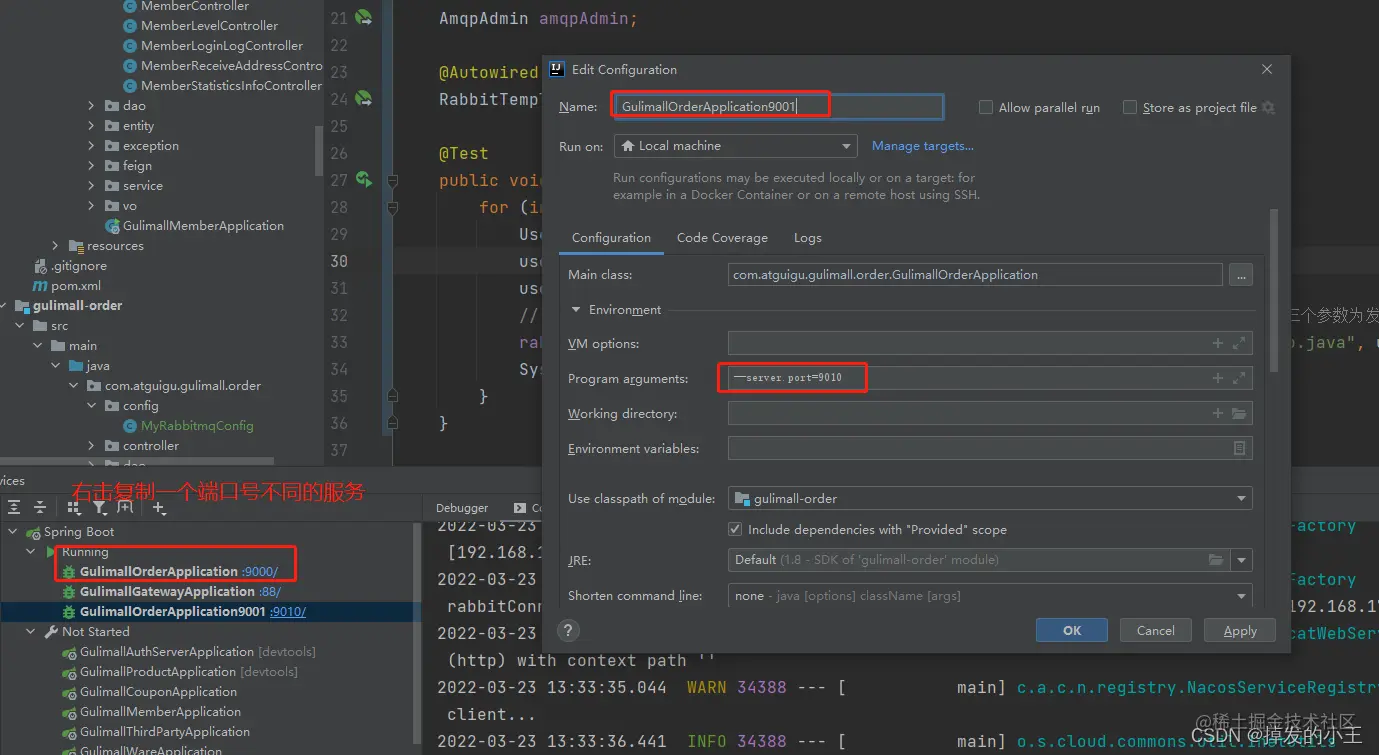The width and height of the screenshot is (1379, 755).
Task: Click Cancel button in dialog
Action: click(1155, 630)
